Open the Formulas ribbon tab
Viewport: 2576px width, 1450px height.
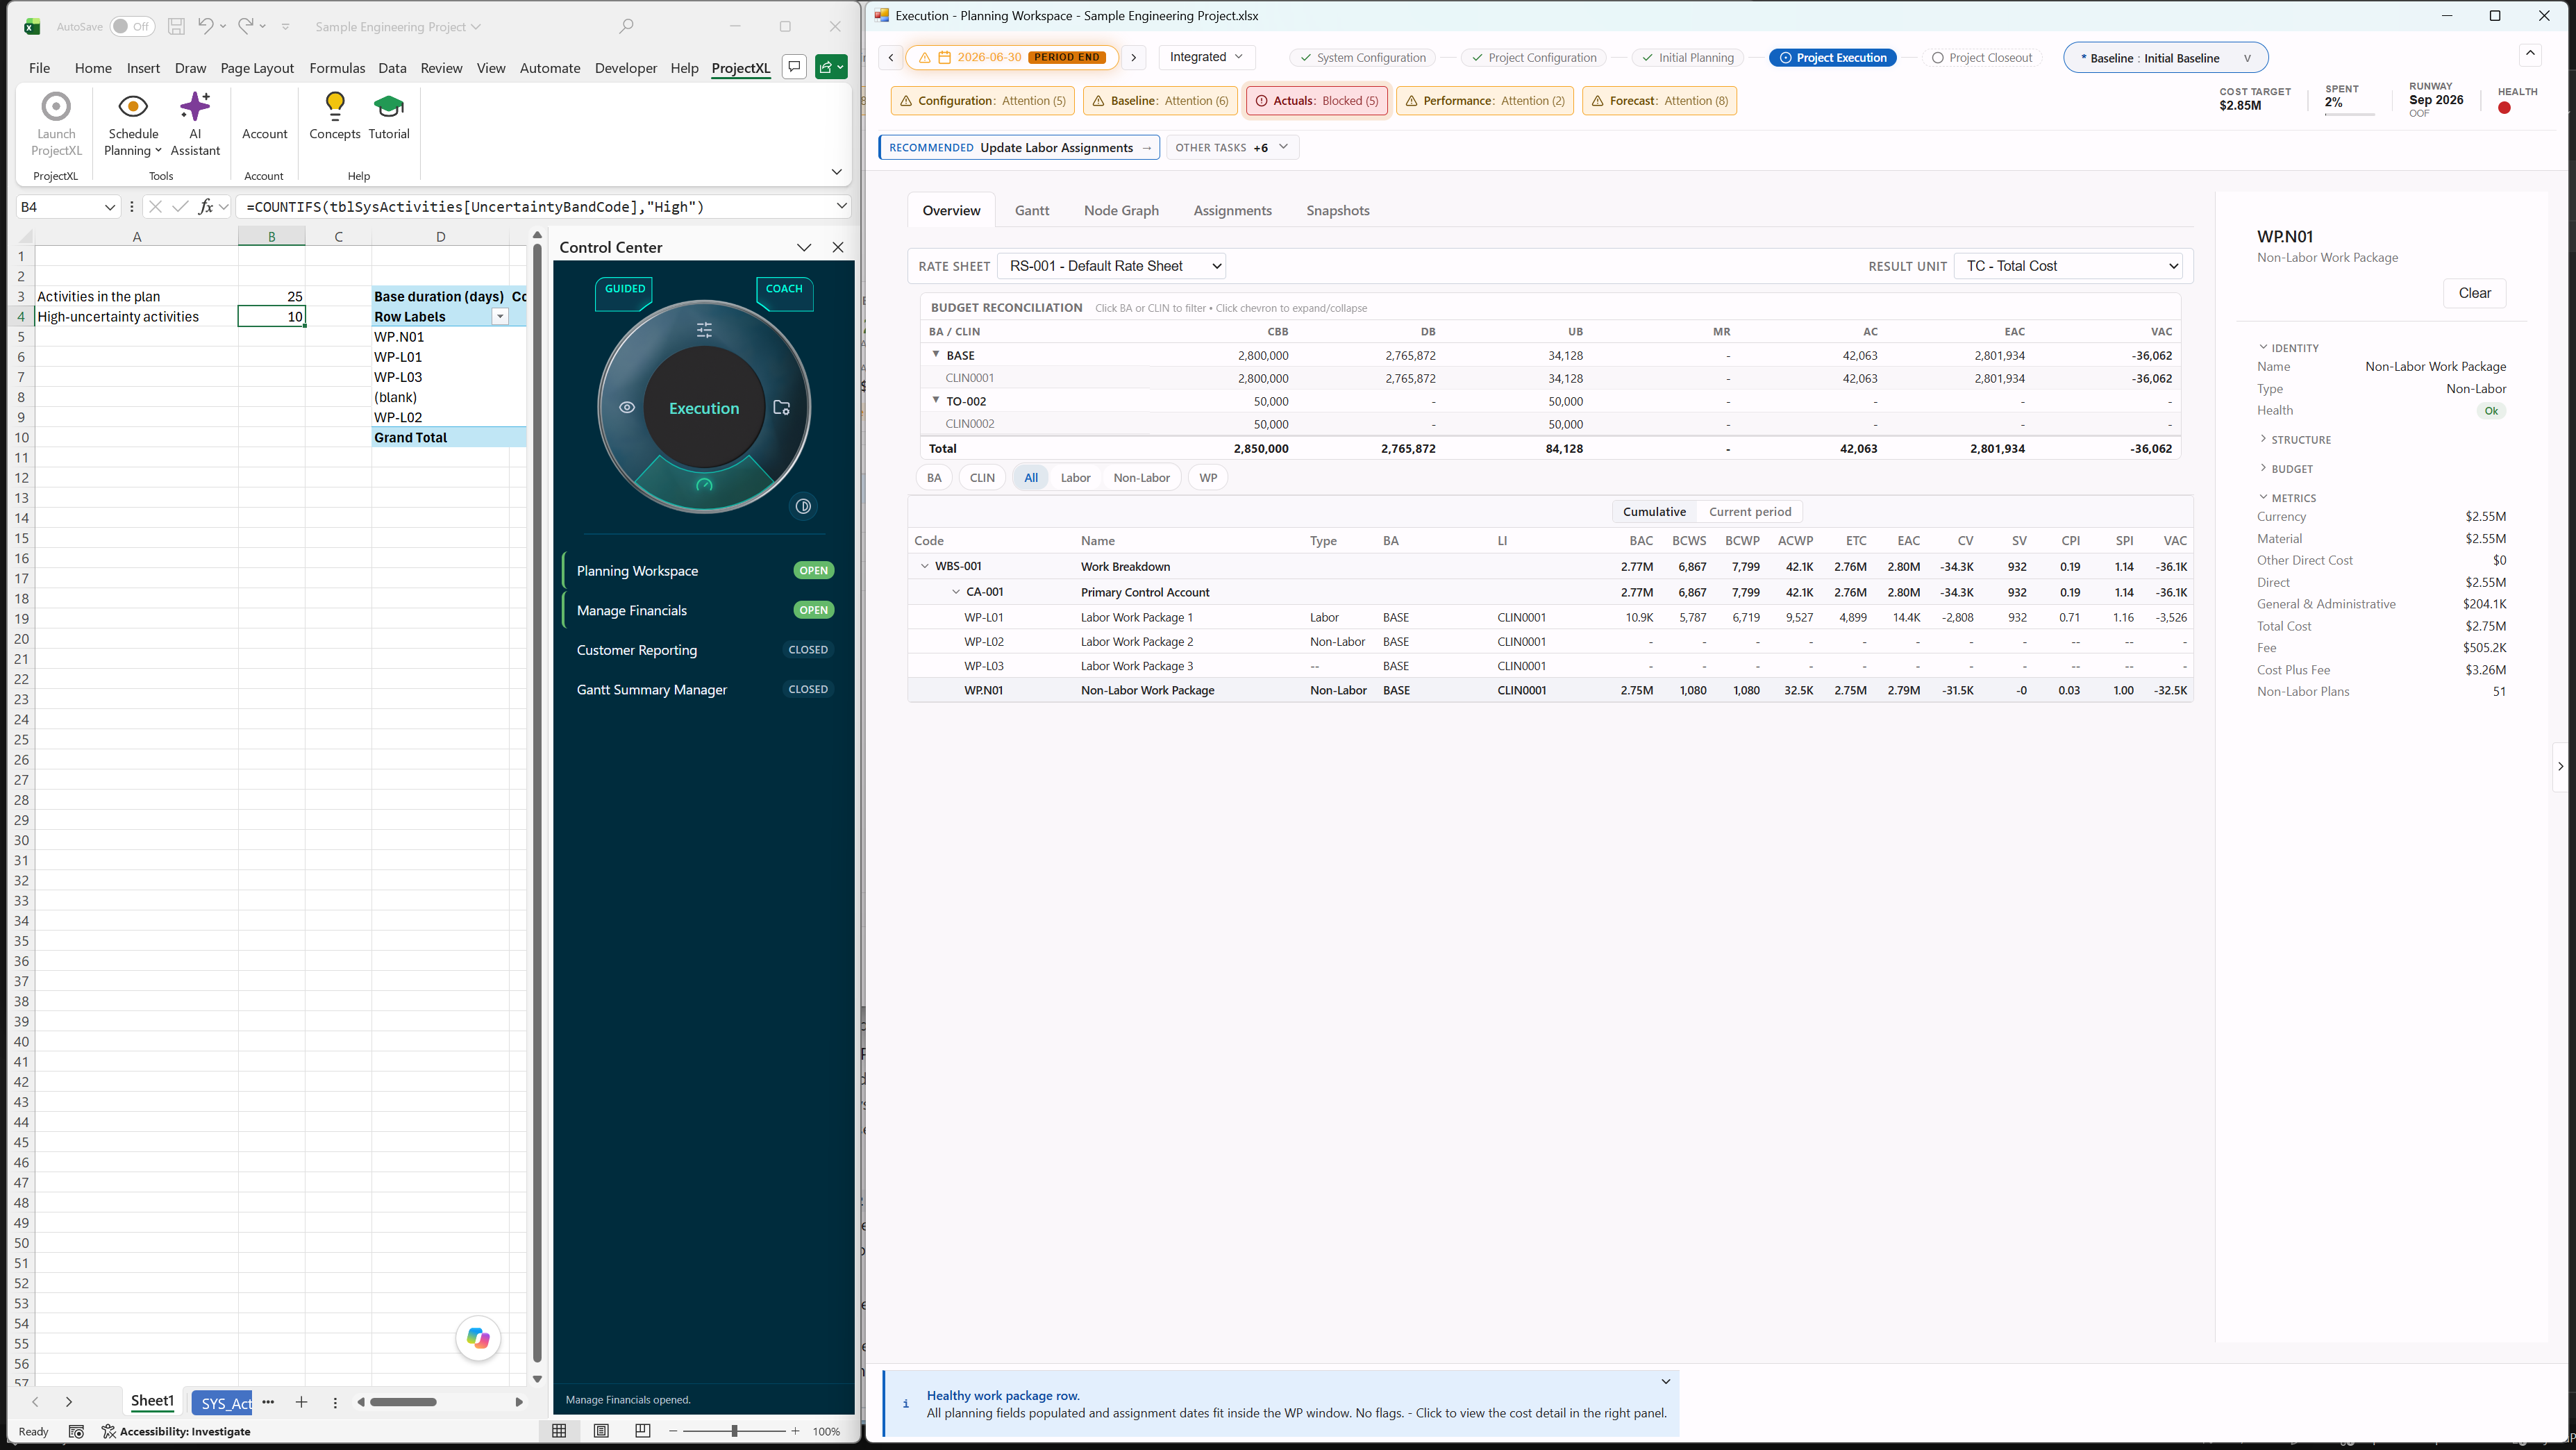coord(337,68)
